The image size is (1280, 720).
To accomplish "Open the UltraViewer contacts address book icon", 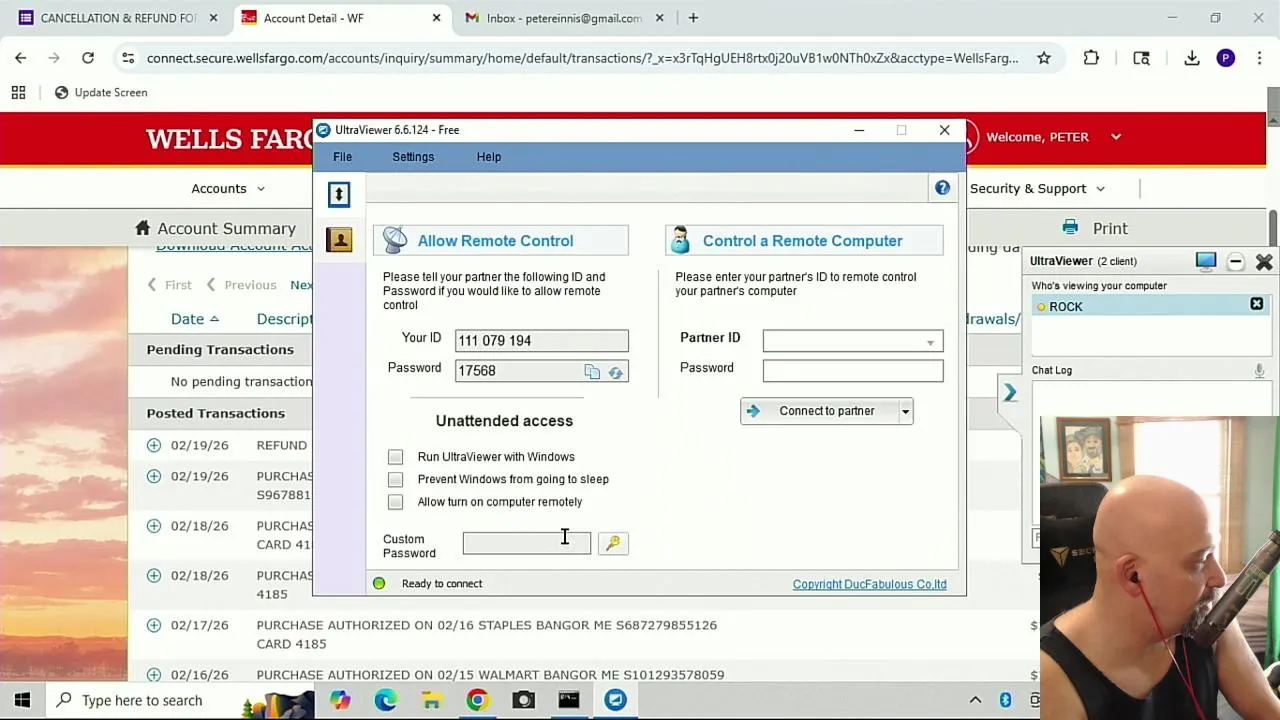I will 339,240.
